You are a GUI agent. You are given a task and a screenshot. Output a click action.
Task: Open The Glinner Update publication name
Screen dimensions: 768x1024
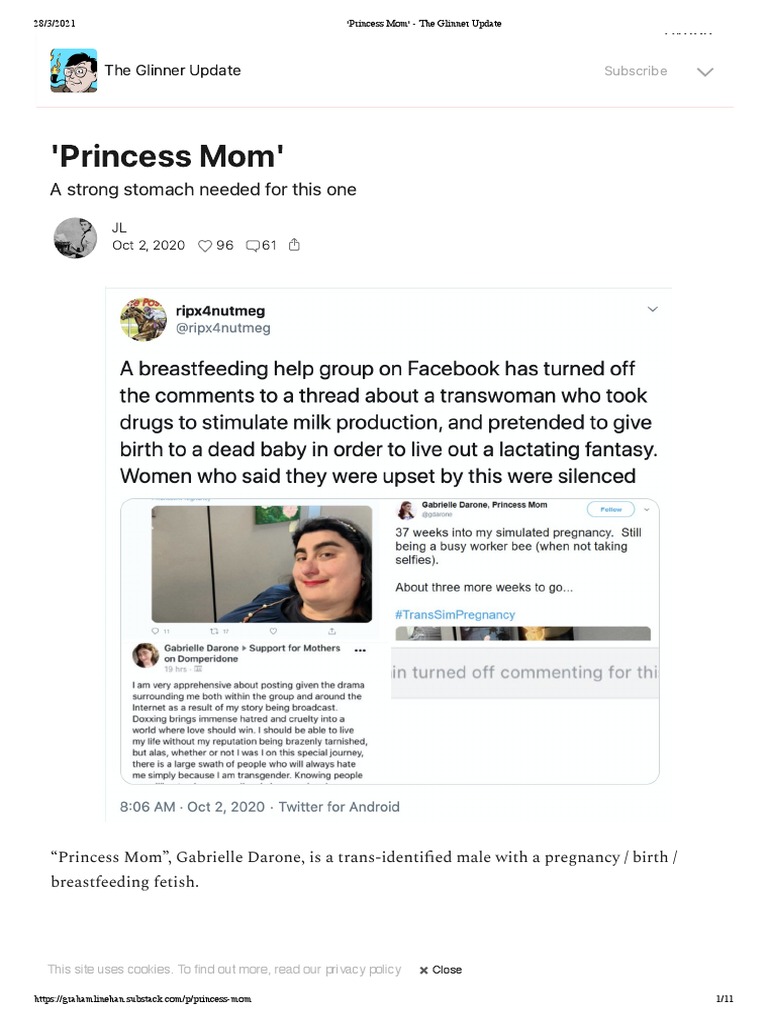[172, 70]
